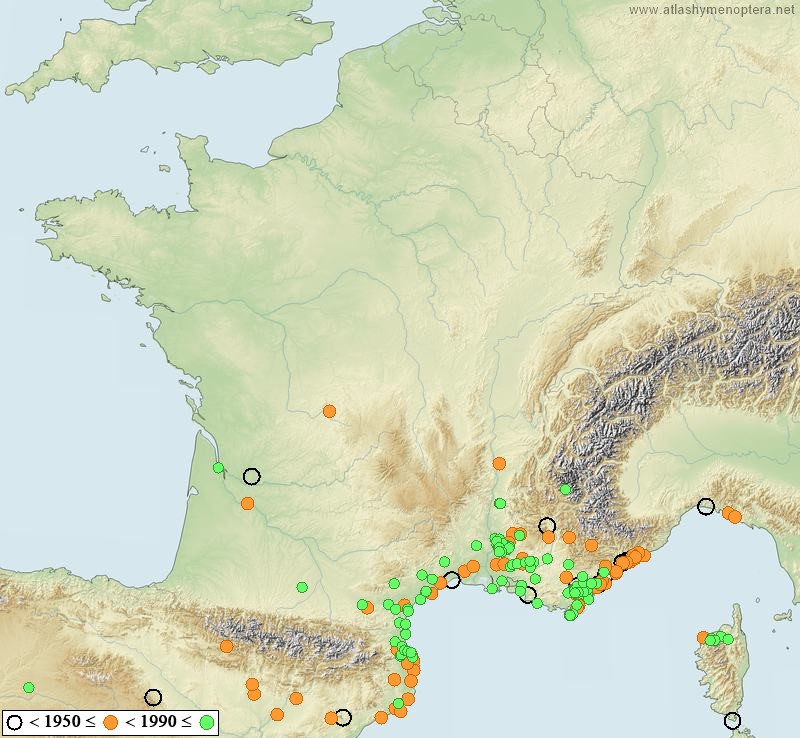Click the single green marker in the Alps
Image resolution: width=800 pixels, height=738 pixels.
565,489
